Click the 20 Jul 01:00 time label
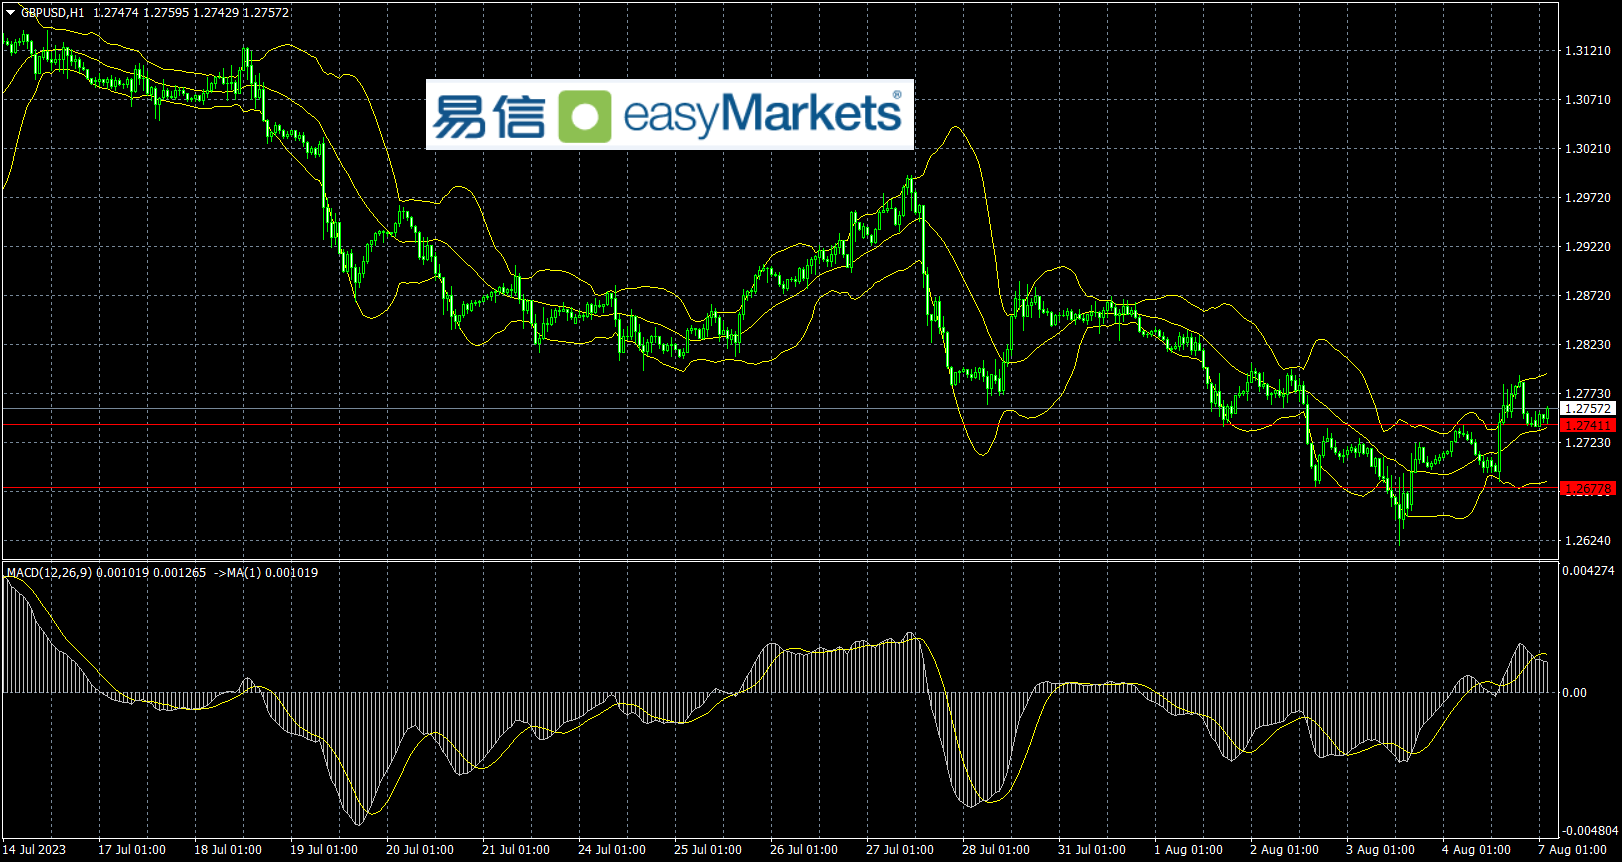This screenshot has height=862, width=1622. (x=420, y=850)
